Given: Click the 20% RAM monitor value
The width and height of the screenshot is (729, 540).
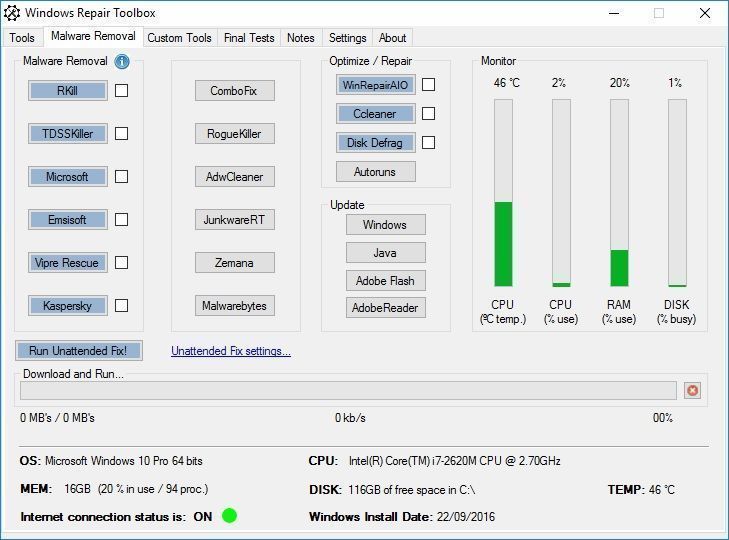Looking at the screenshot, I should (x=619, y=83).
